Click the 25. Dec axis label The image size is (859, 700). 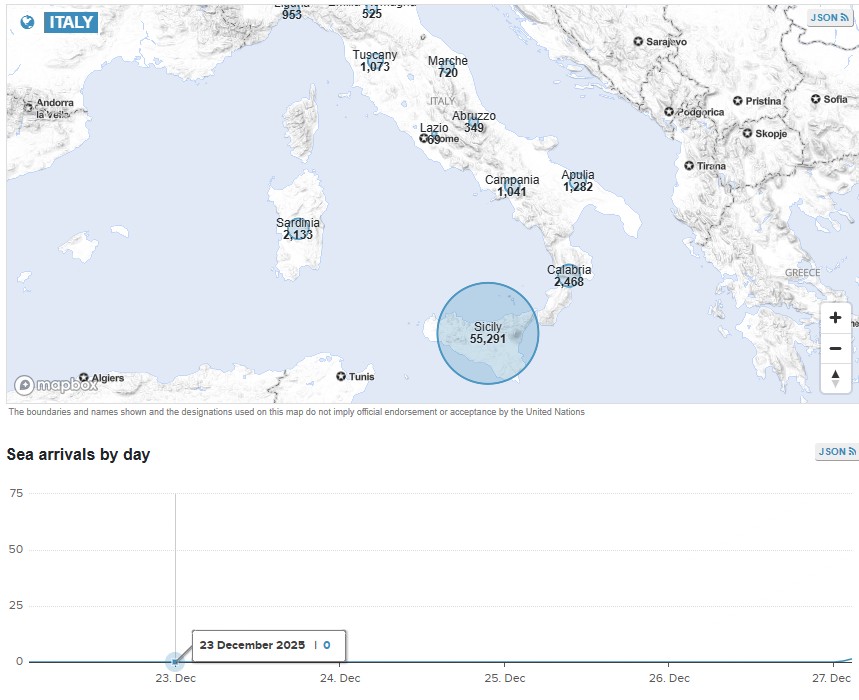[505, 678]
